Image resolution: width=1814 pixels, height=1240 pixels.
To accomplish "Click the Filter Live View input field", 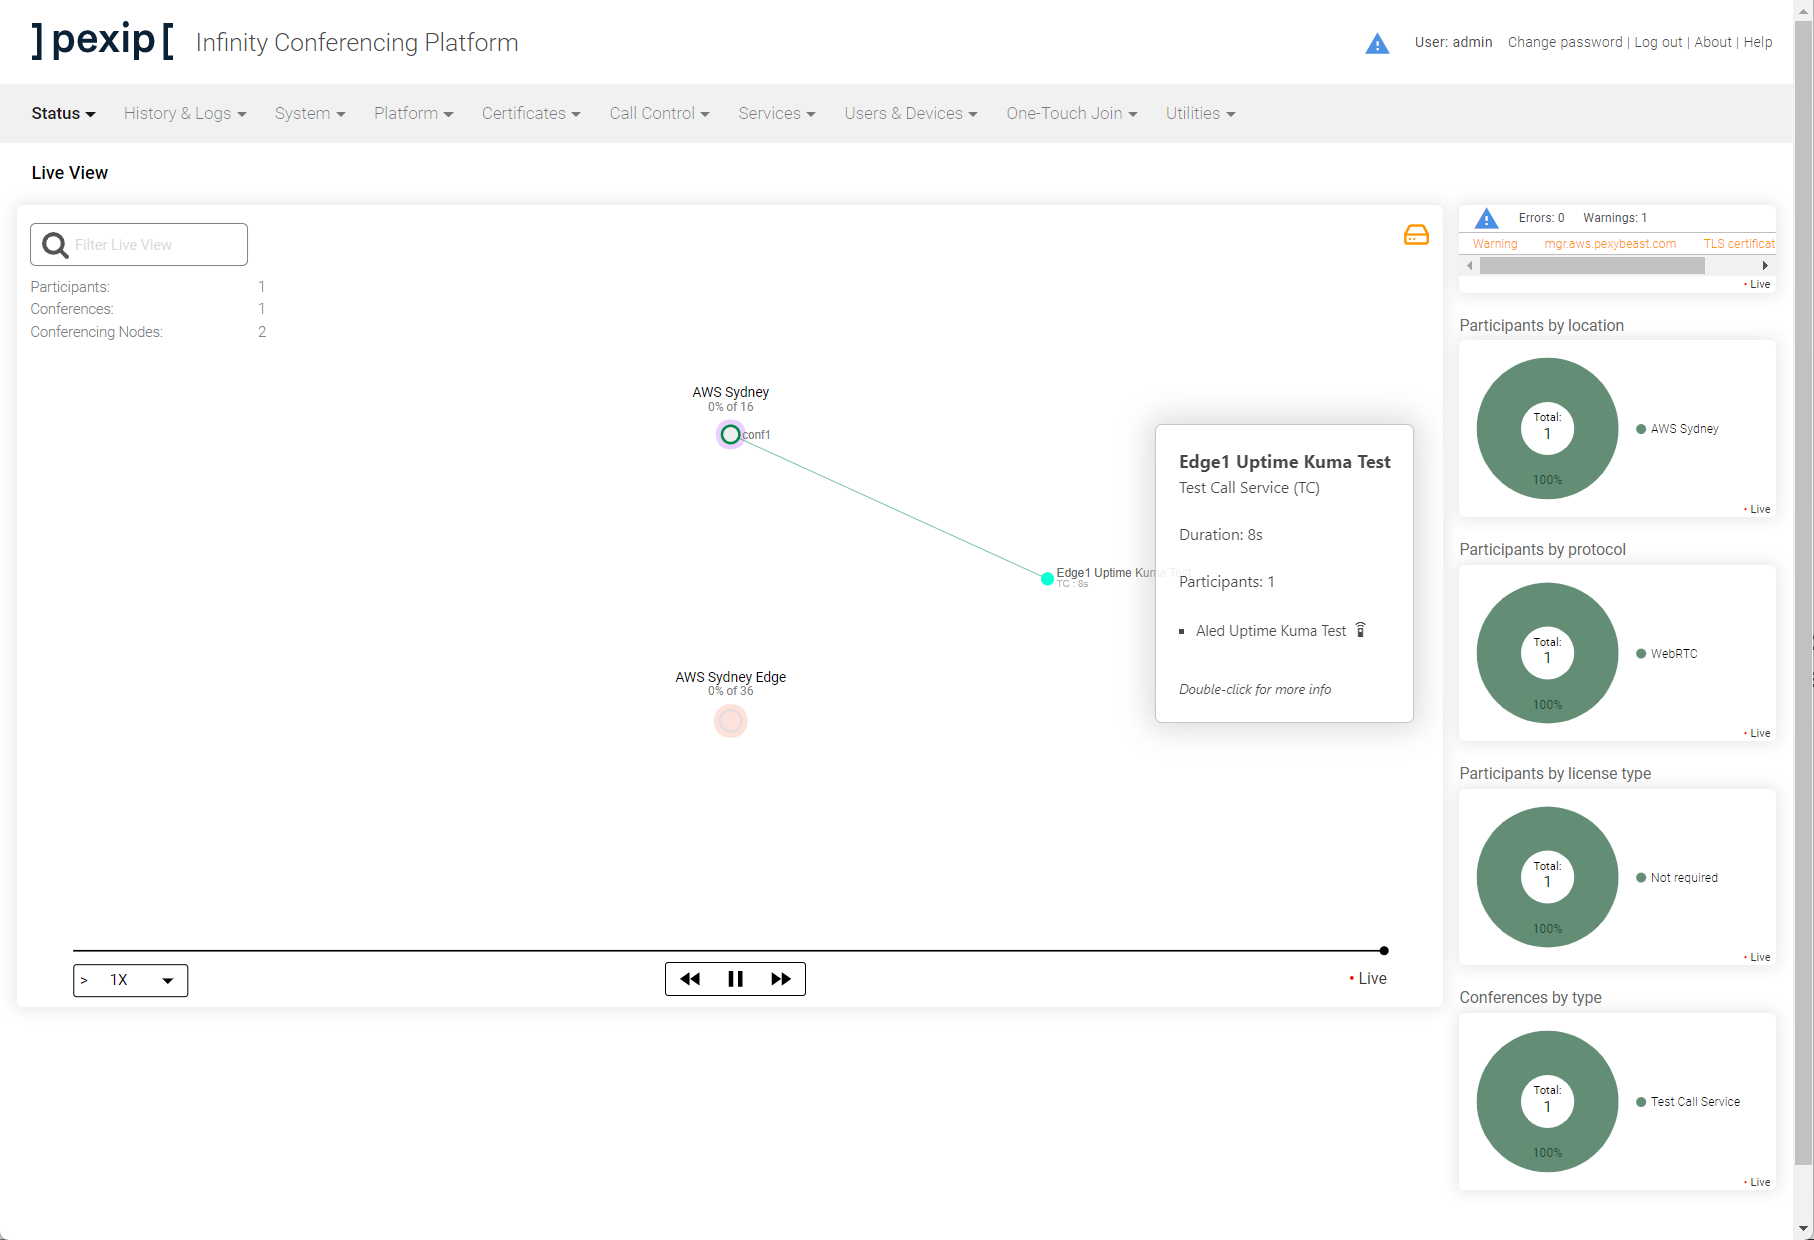I will pos(139,245).
